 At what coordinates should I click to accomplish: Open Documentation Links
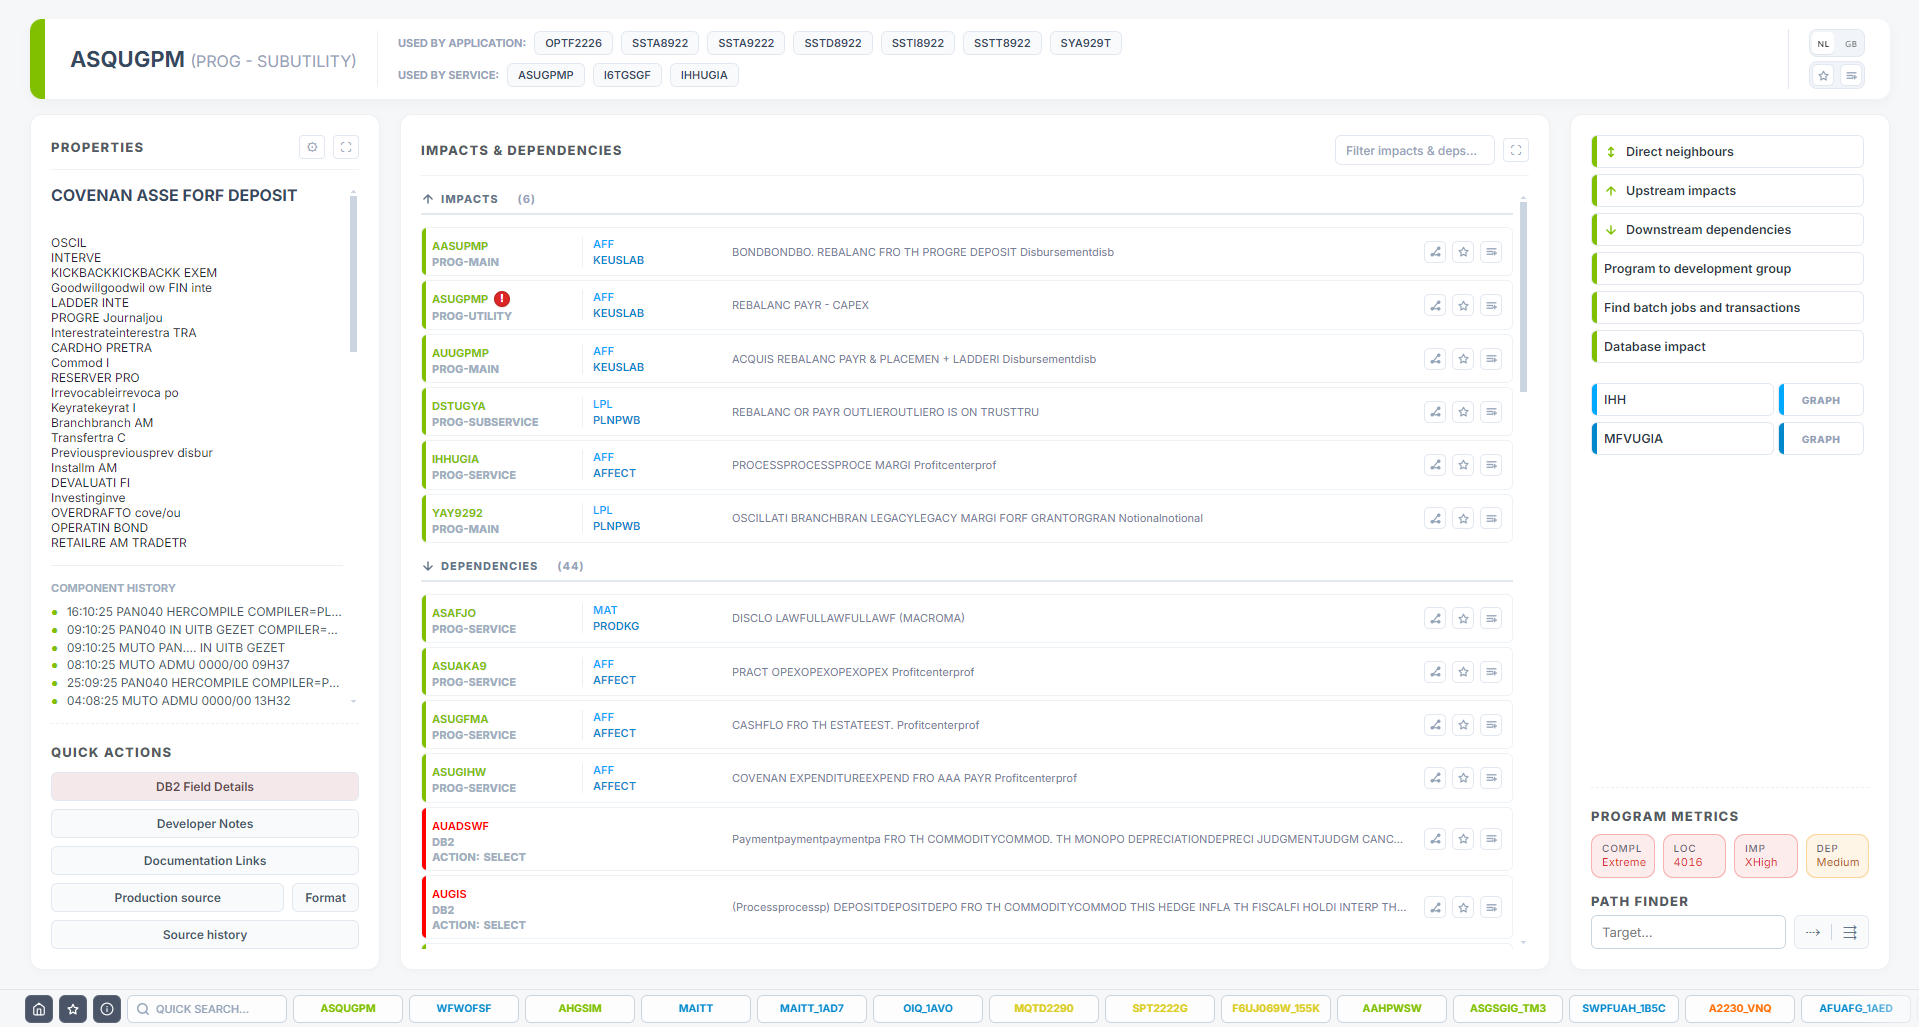point(205,861)
